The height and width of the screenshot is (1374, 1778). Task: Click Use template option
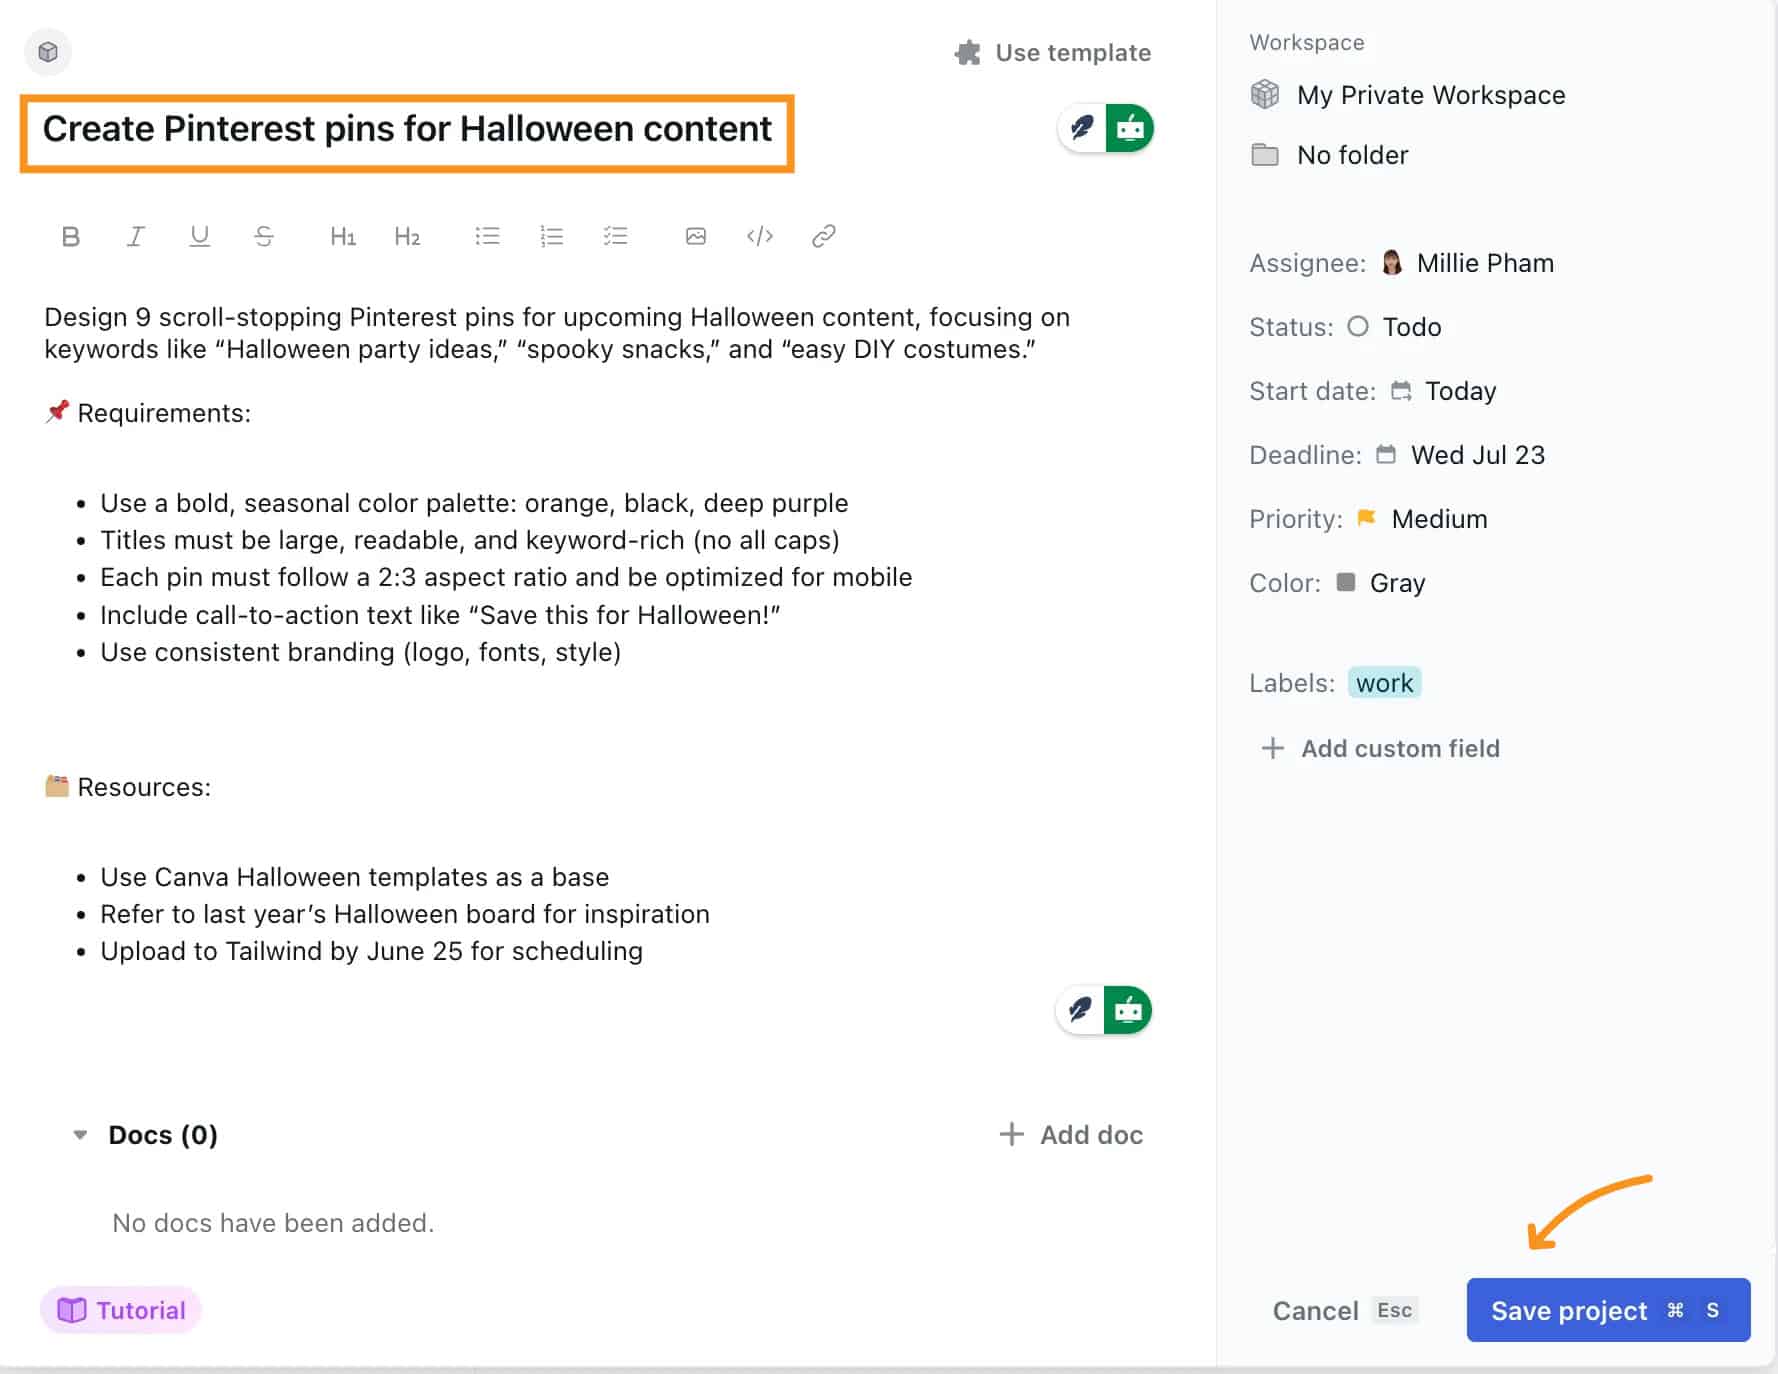(x=1053, y=53)
